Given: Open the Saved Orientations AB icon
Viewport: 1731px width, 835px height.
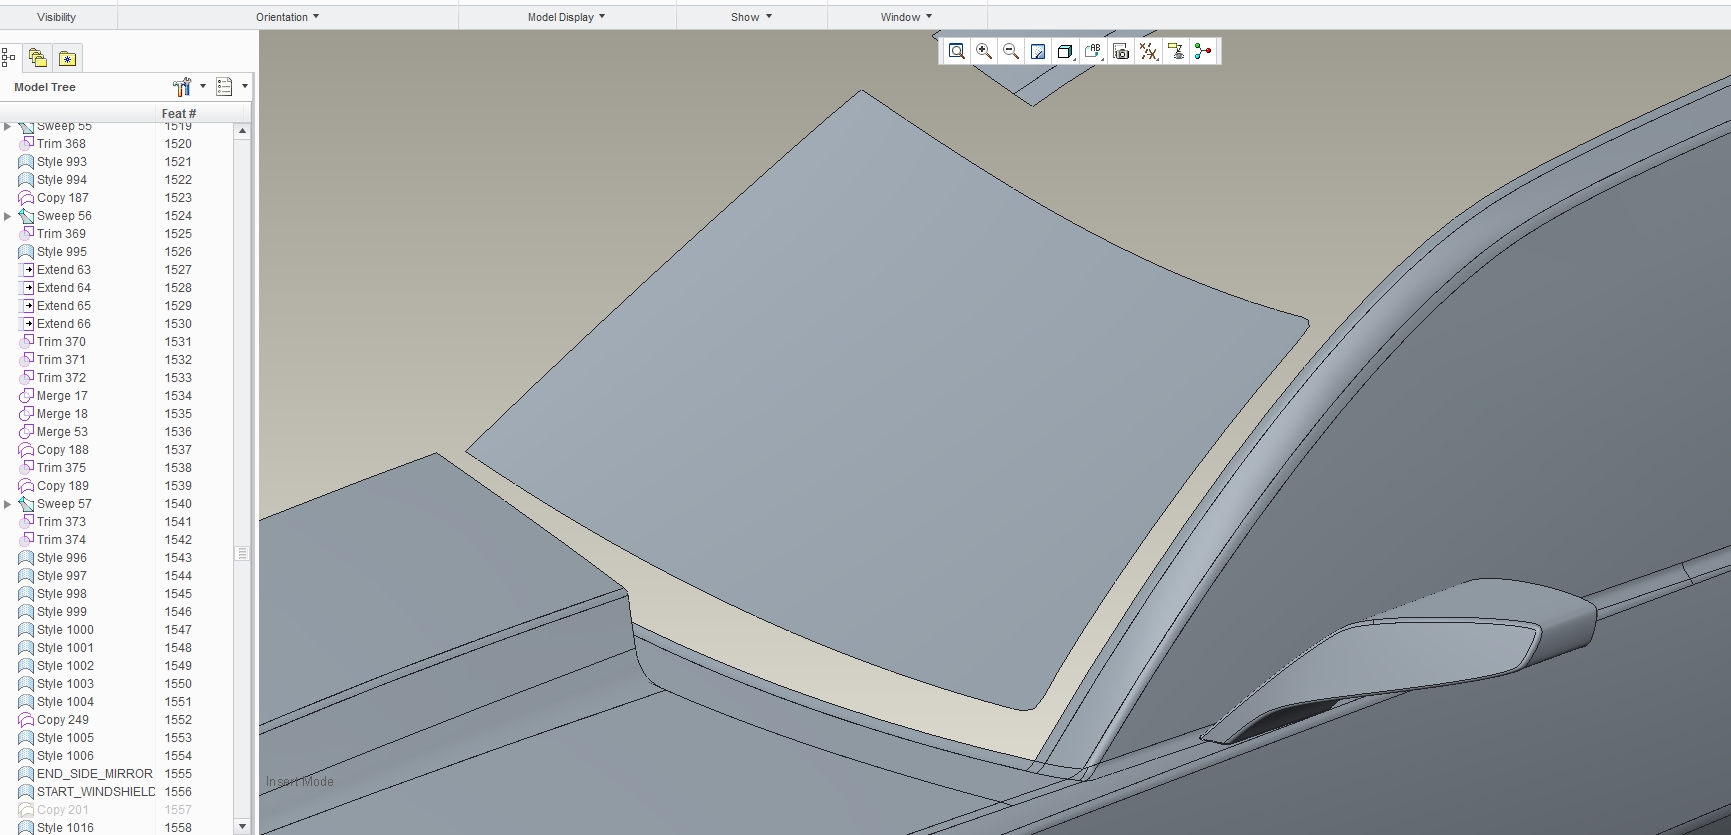Looking at the screenshot, I should [x=1093, y=51].
